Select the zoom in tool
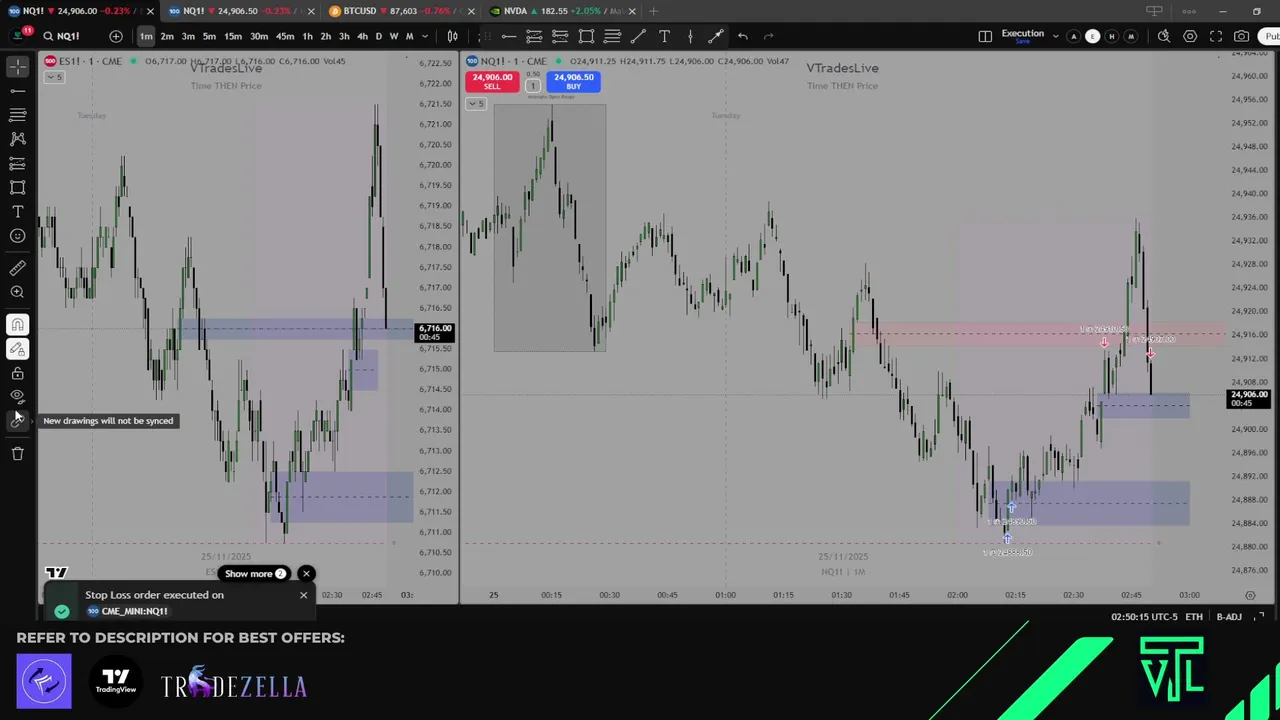 [x=18, y=292]
